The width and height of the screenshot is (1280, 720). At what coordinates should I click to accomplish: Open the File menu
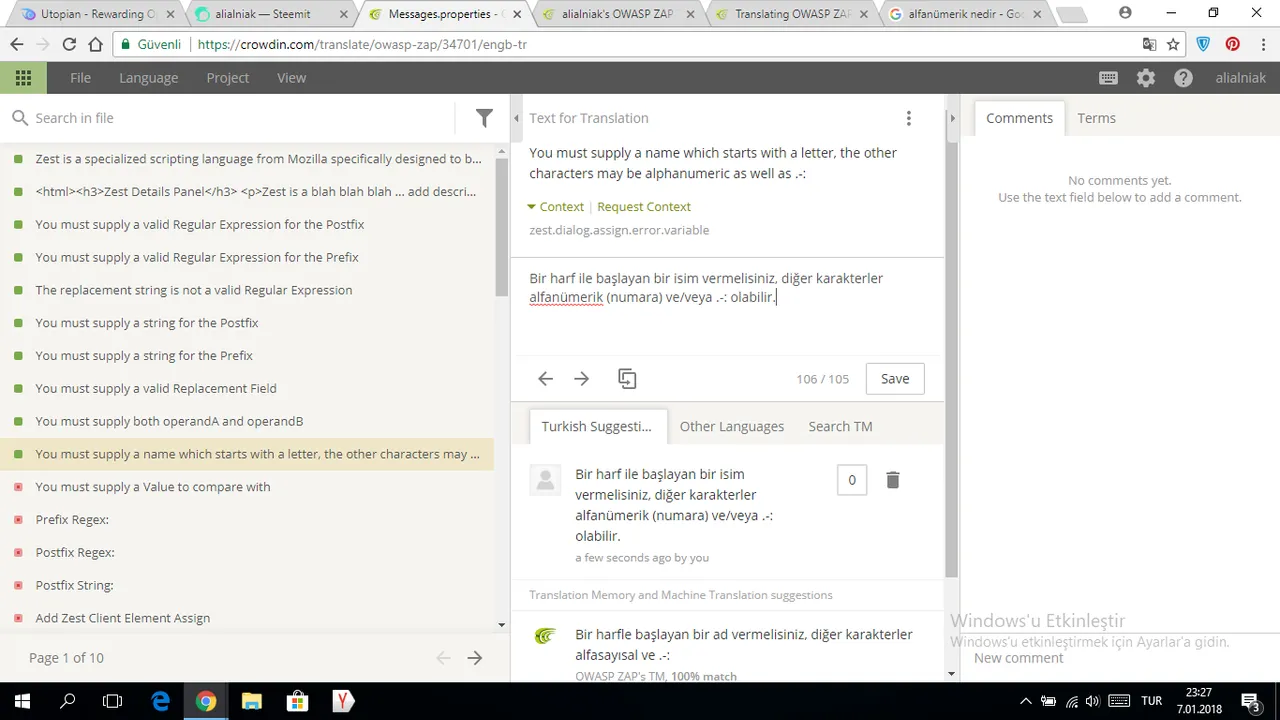coord(80,78)
